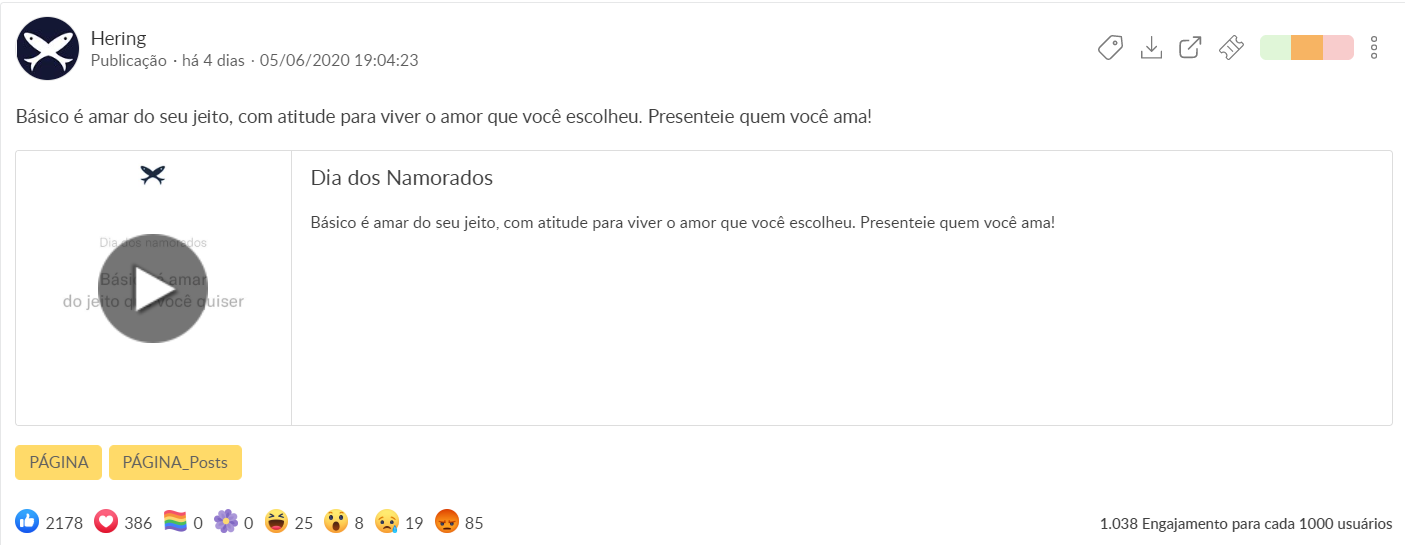This screenshot has height=545, width=1418.
Task: Click the purple flower reaction icon
Action: [x=226, y=522]
